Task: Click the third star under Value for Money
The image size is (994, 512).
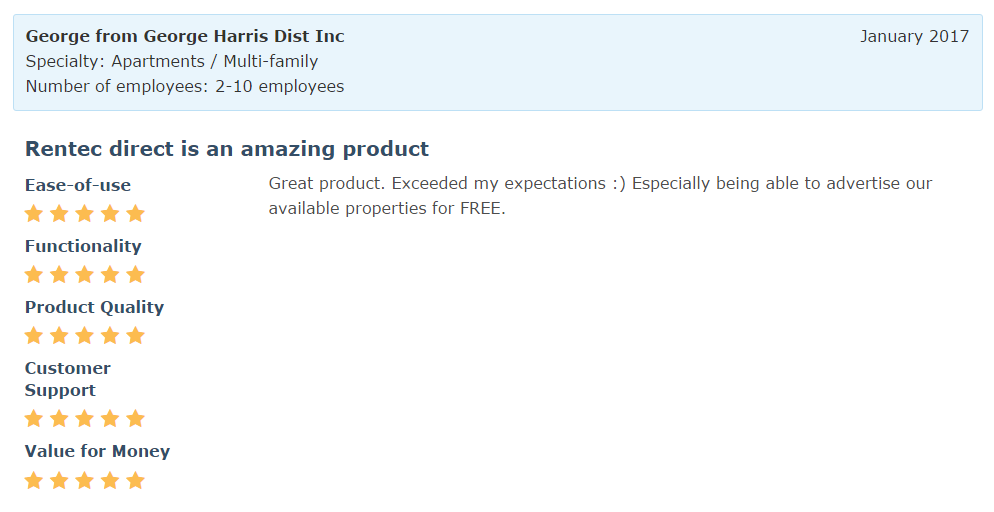Action: click(x=85, y=480)
